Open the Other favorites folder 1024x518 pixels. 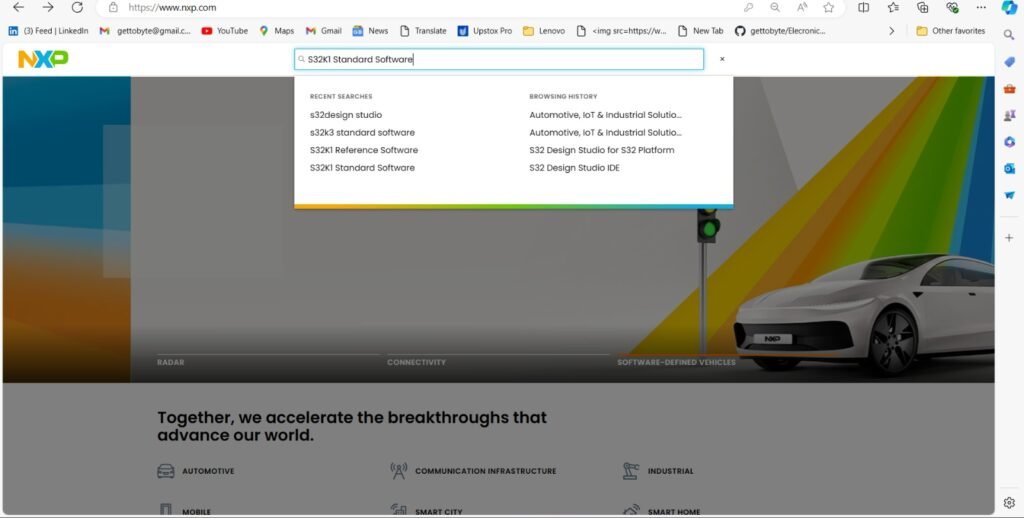point(950,31)
